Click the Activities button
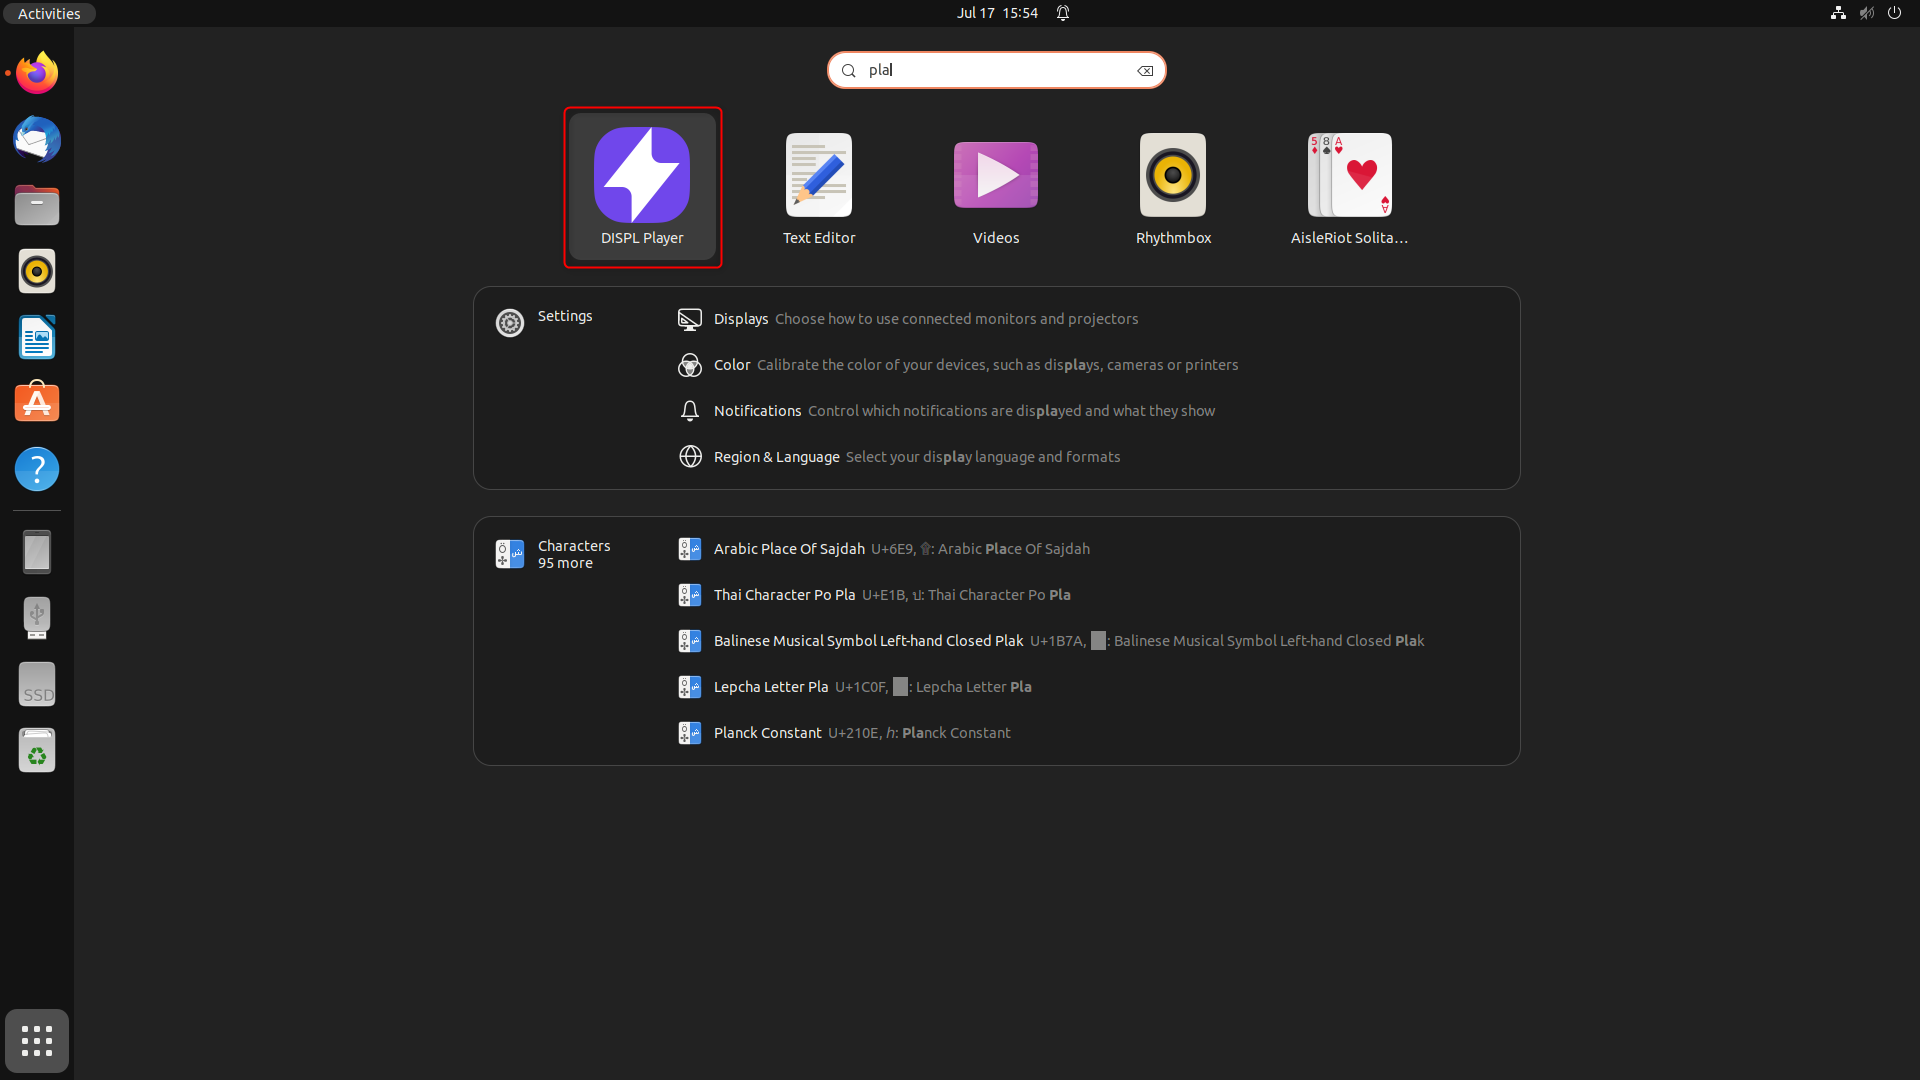 tap(48, 13)
